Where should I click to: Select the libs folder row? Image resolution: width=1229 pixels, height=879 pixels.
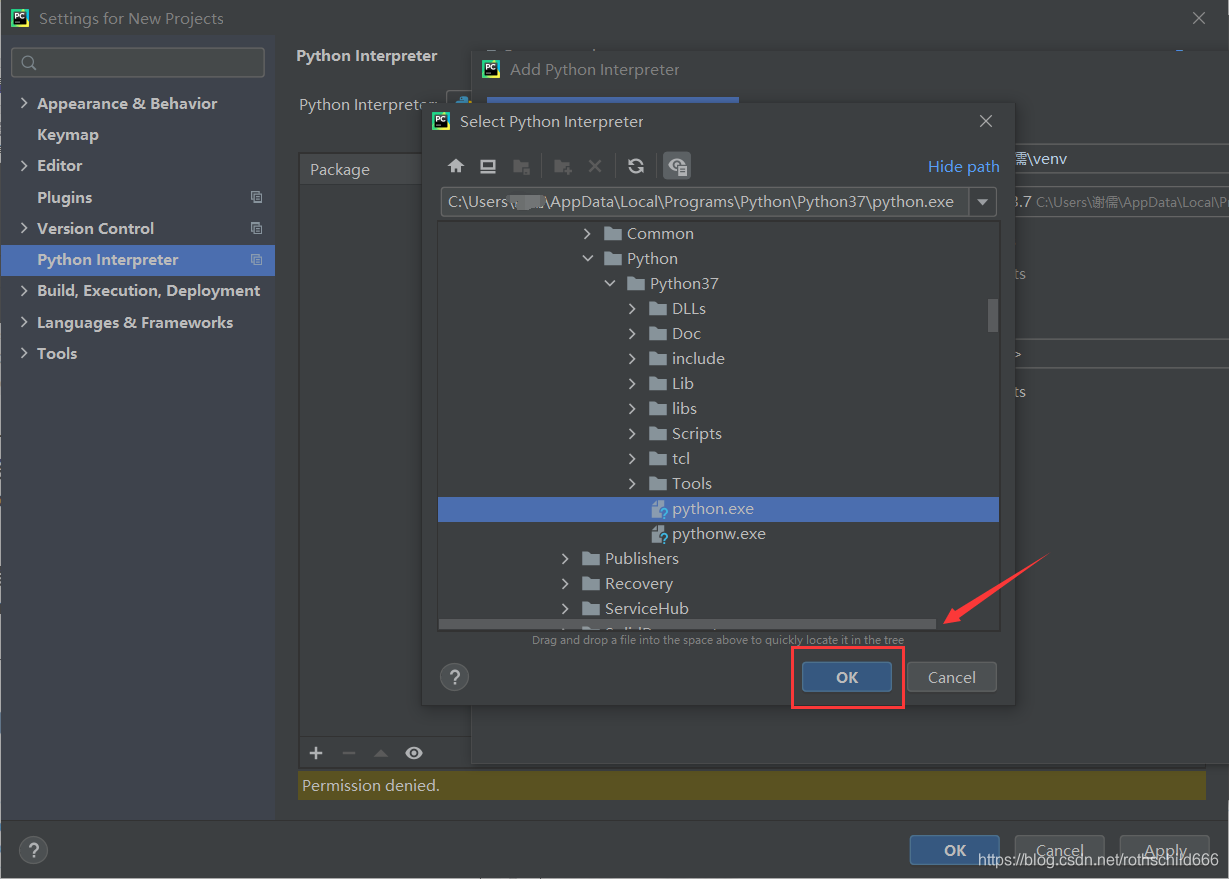718,409
